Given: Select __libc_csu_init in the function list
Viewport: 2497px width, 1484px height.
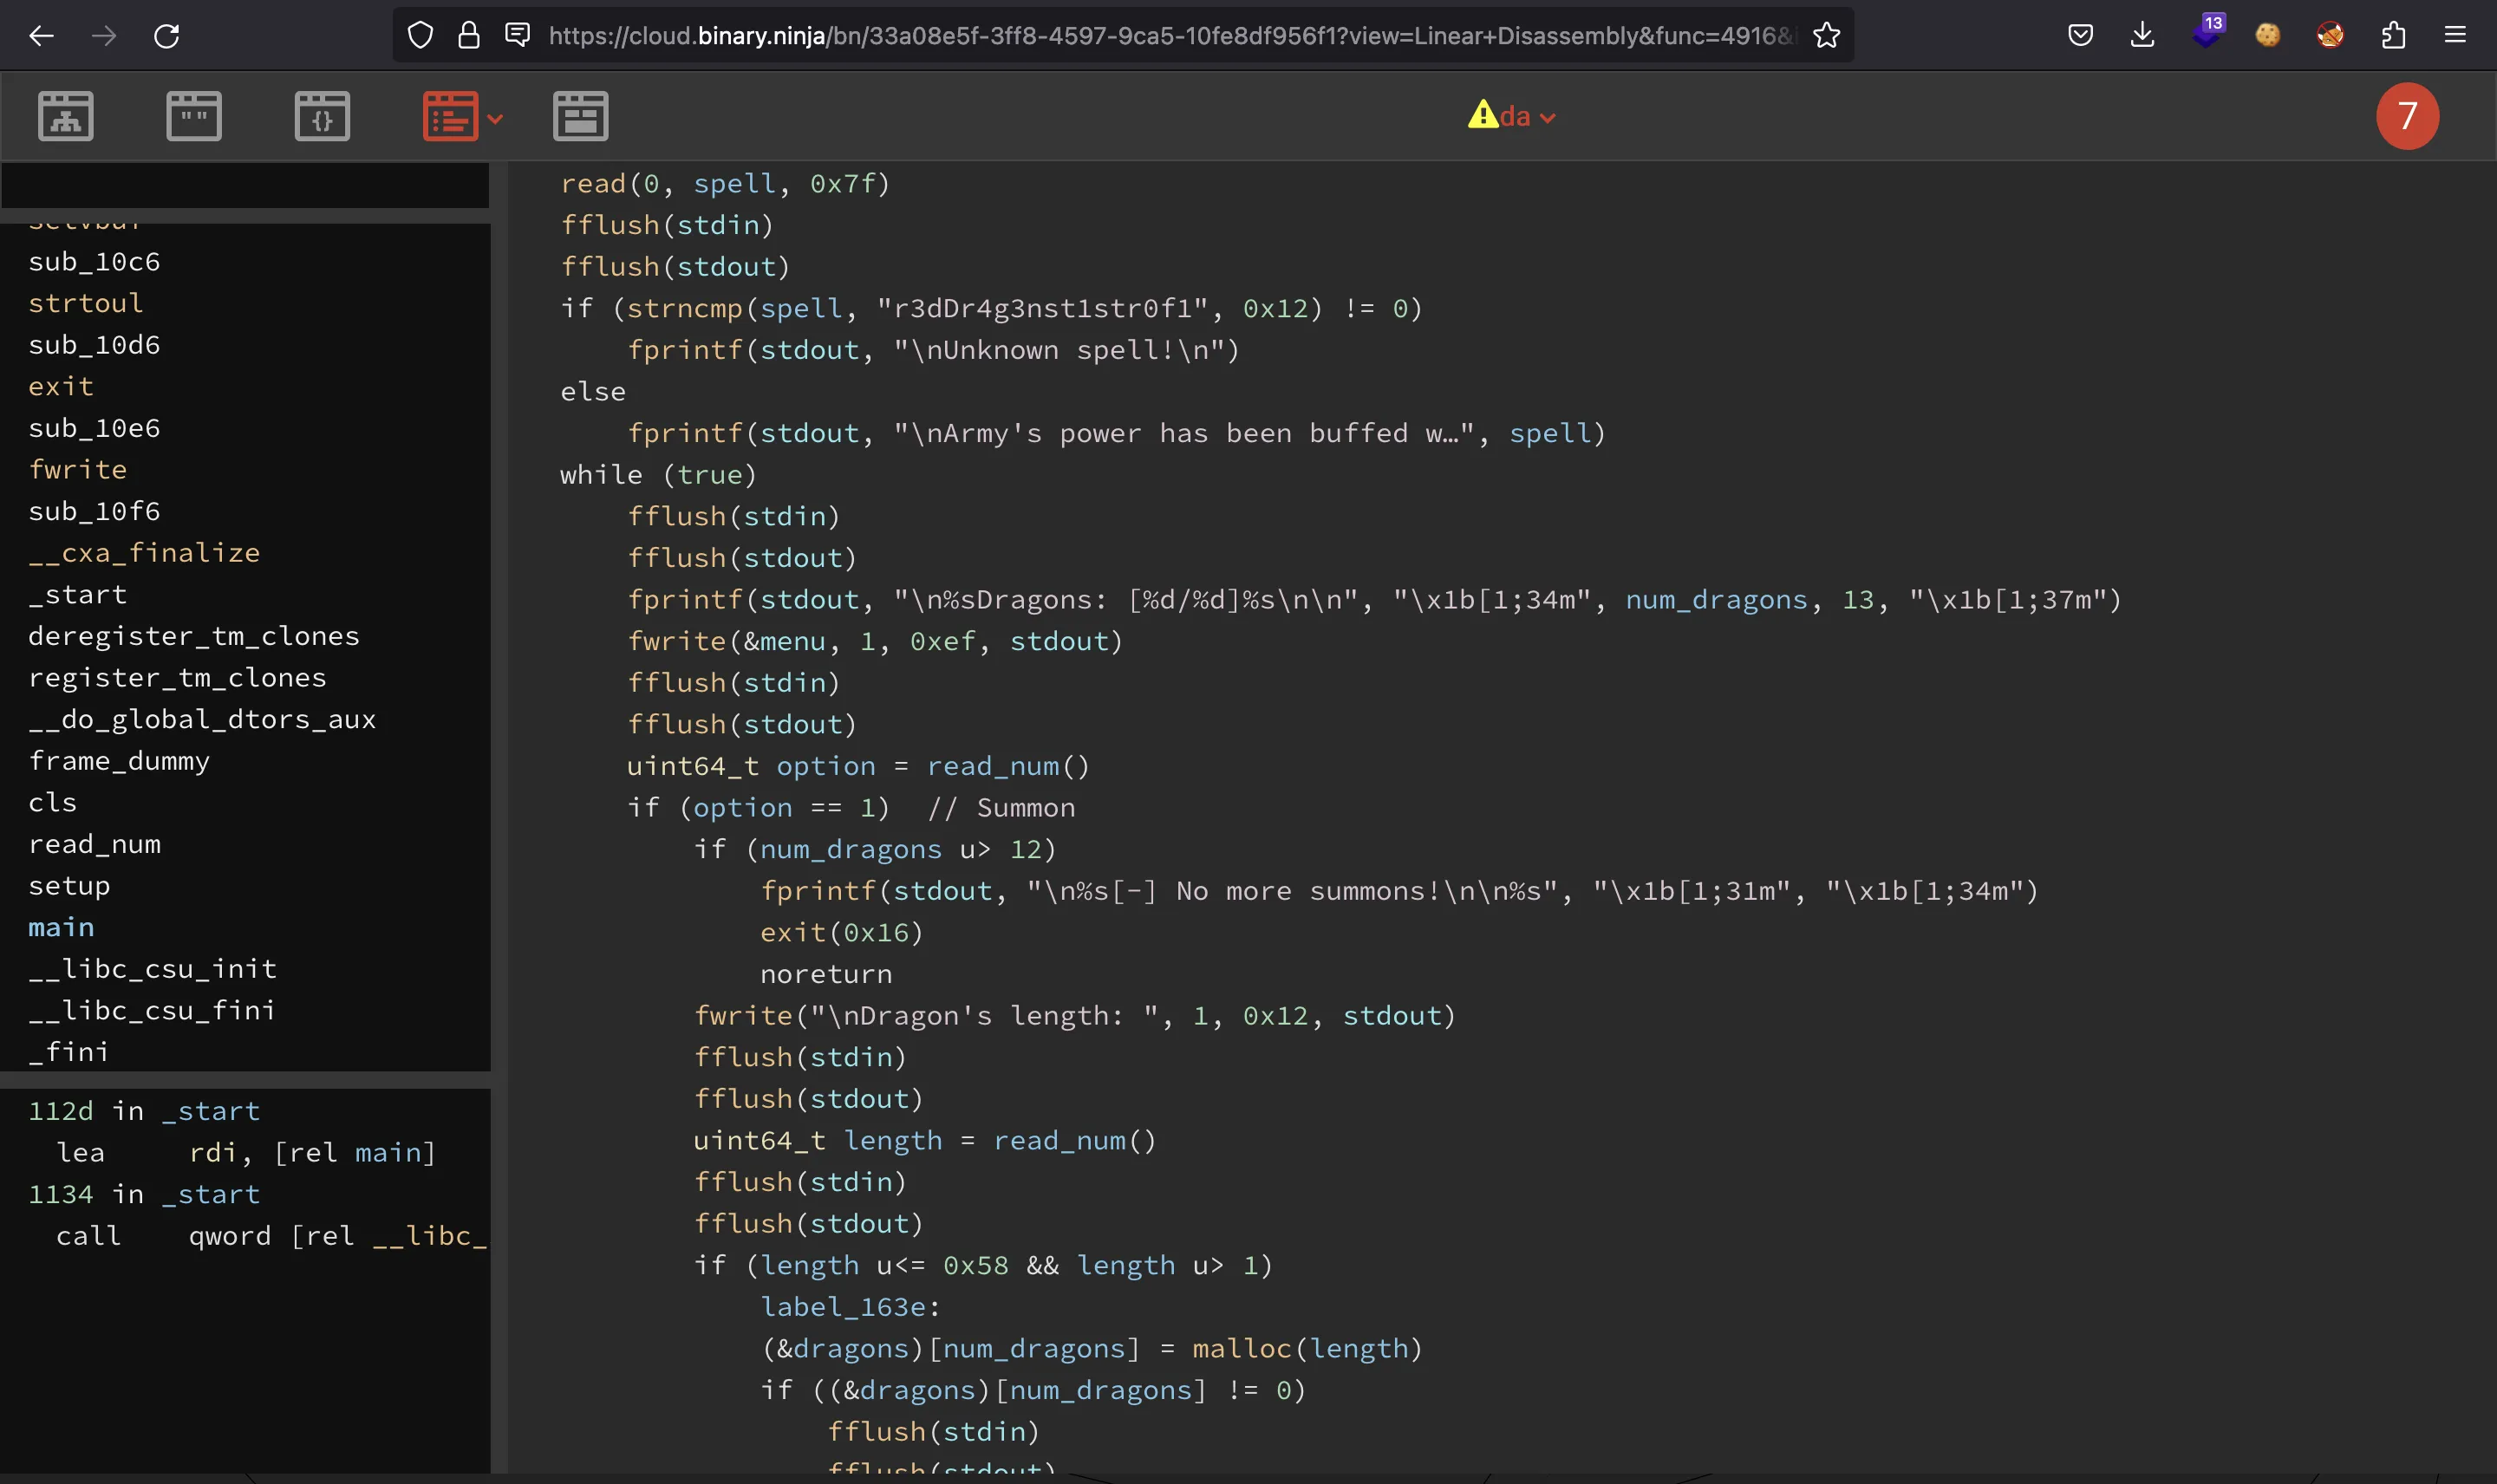Looking at the screenshot, I should click(152, 969).
